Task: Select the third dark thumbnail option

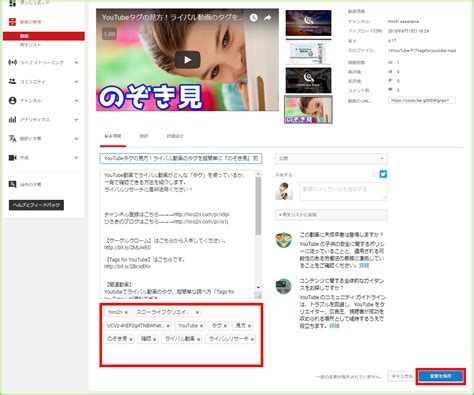Action: 308,80
